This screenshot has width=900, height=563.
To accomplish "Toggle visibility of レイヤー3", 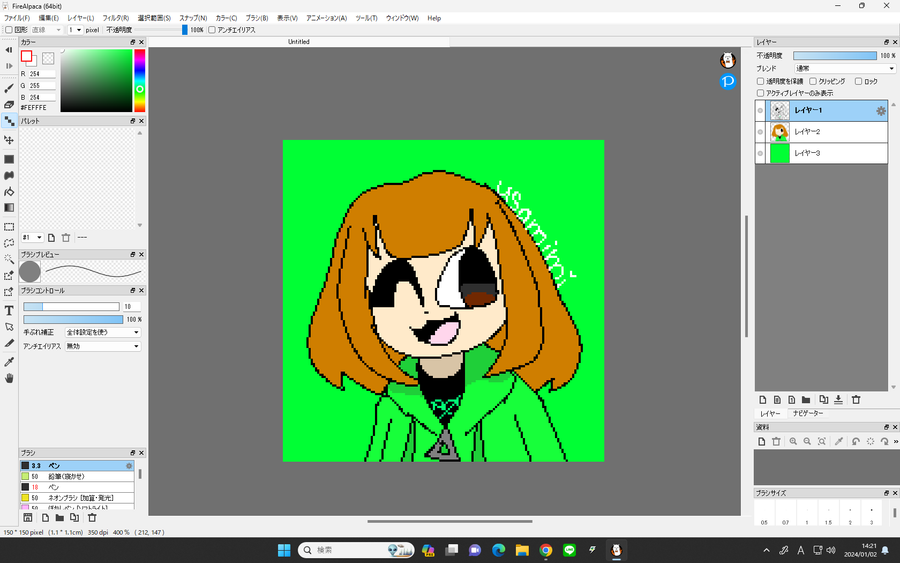I will click(761, 153).
